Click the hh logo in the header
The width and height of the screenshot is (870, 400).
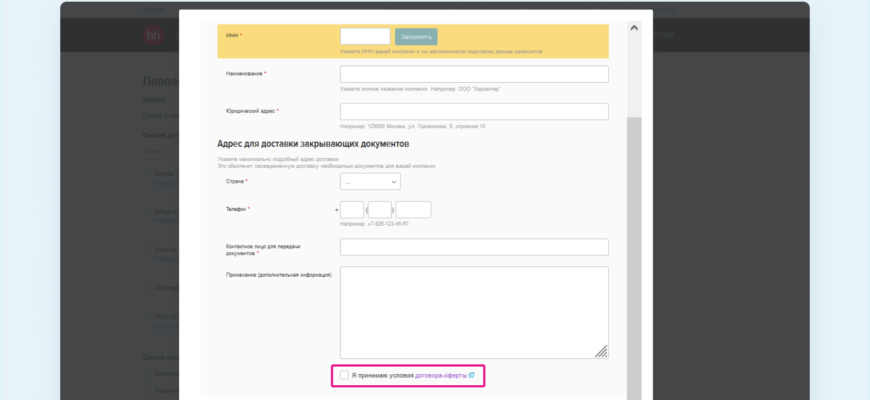(153, 36)
